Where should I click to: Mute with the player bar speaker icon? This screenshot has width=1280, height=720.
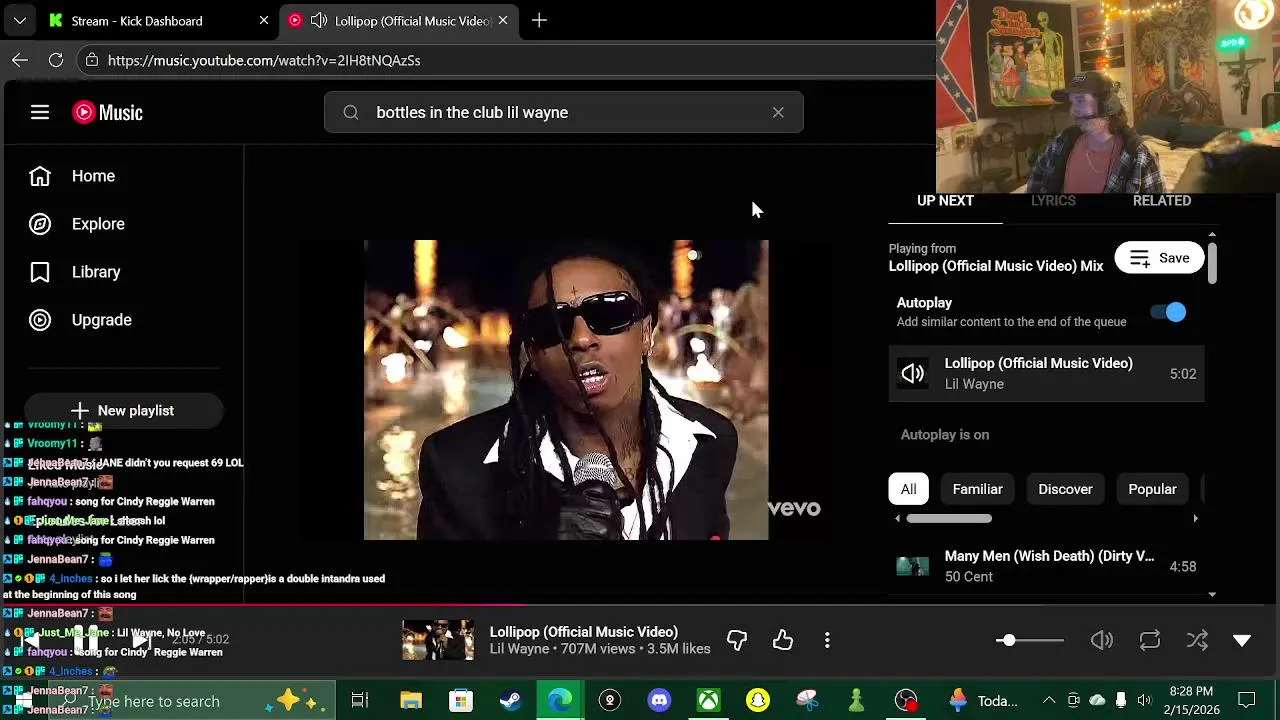coord(1102,640)
